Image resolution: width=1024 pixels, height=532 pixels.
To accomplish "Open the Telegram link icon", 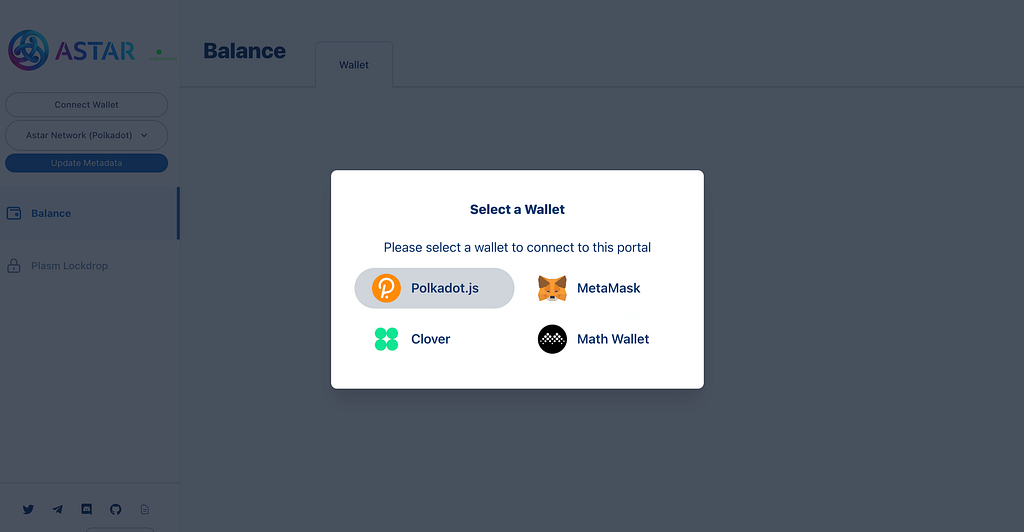I will tap(57, 509).
